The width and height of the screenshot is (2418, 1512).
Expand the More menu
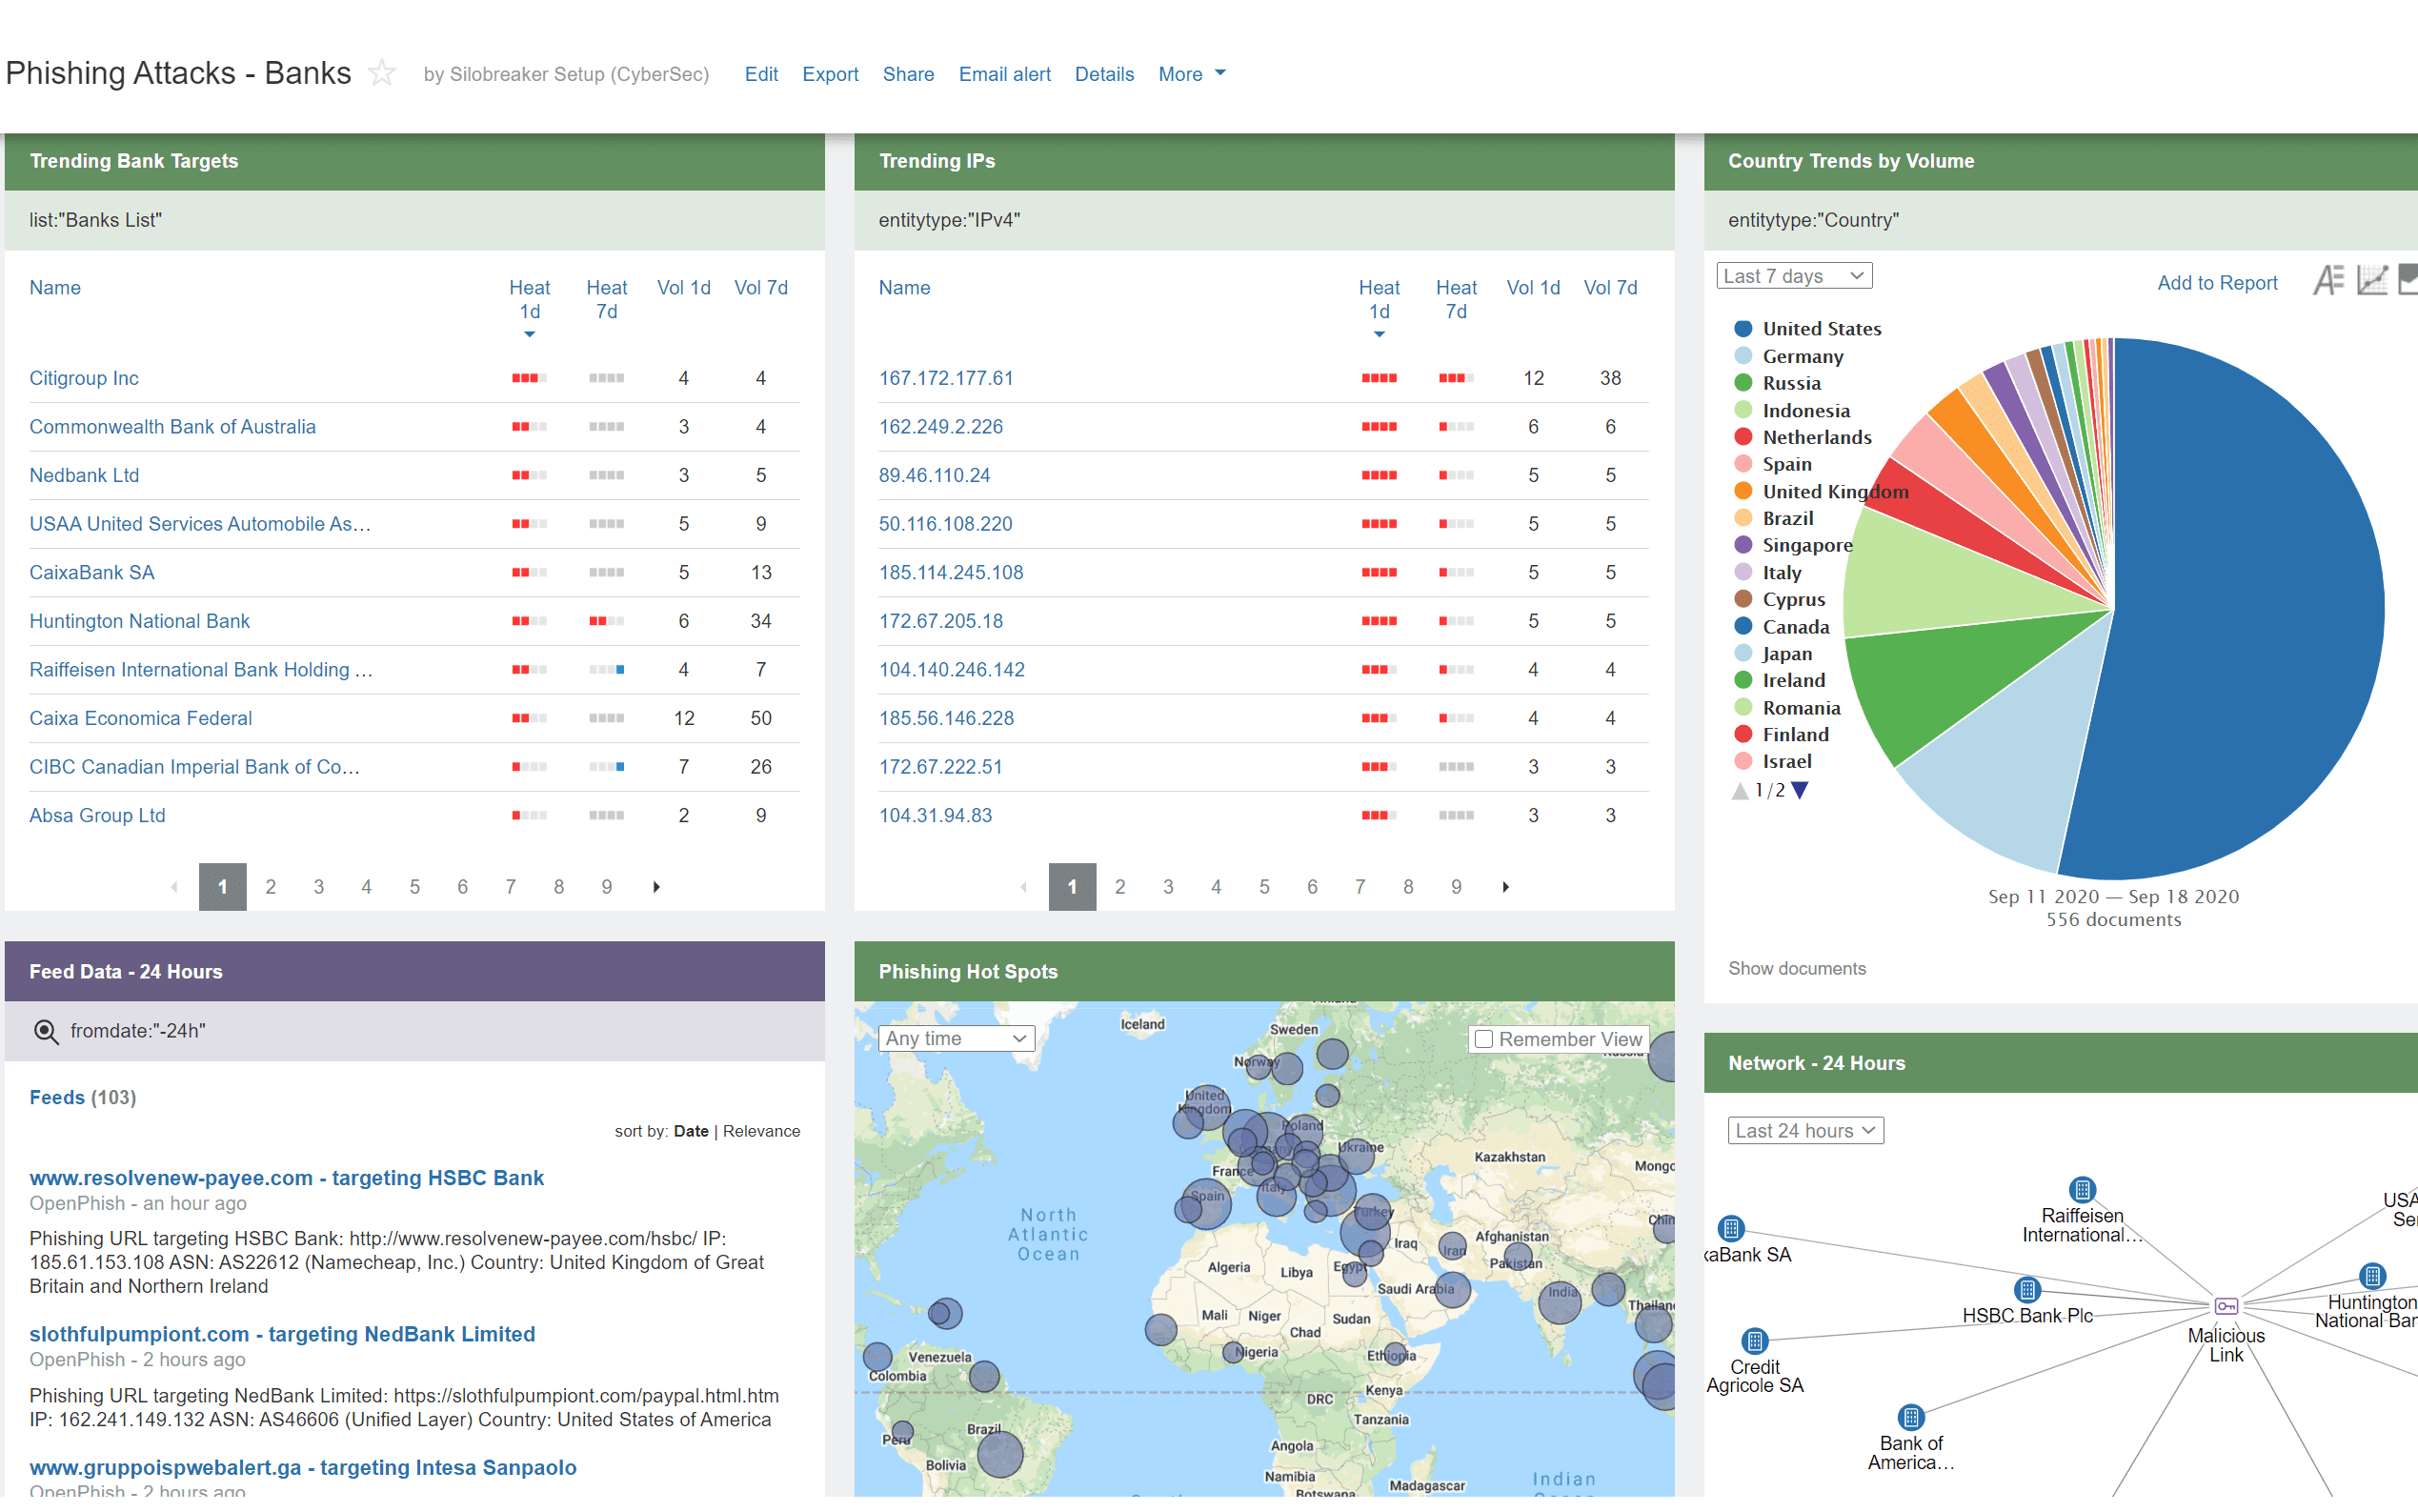[x=1191, y=74]
